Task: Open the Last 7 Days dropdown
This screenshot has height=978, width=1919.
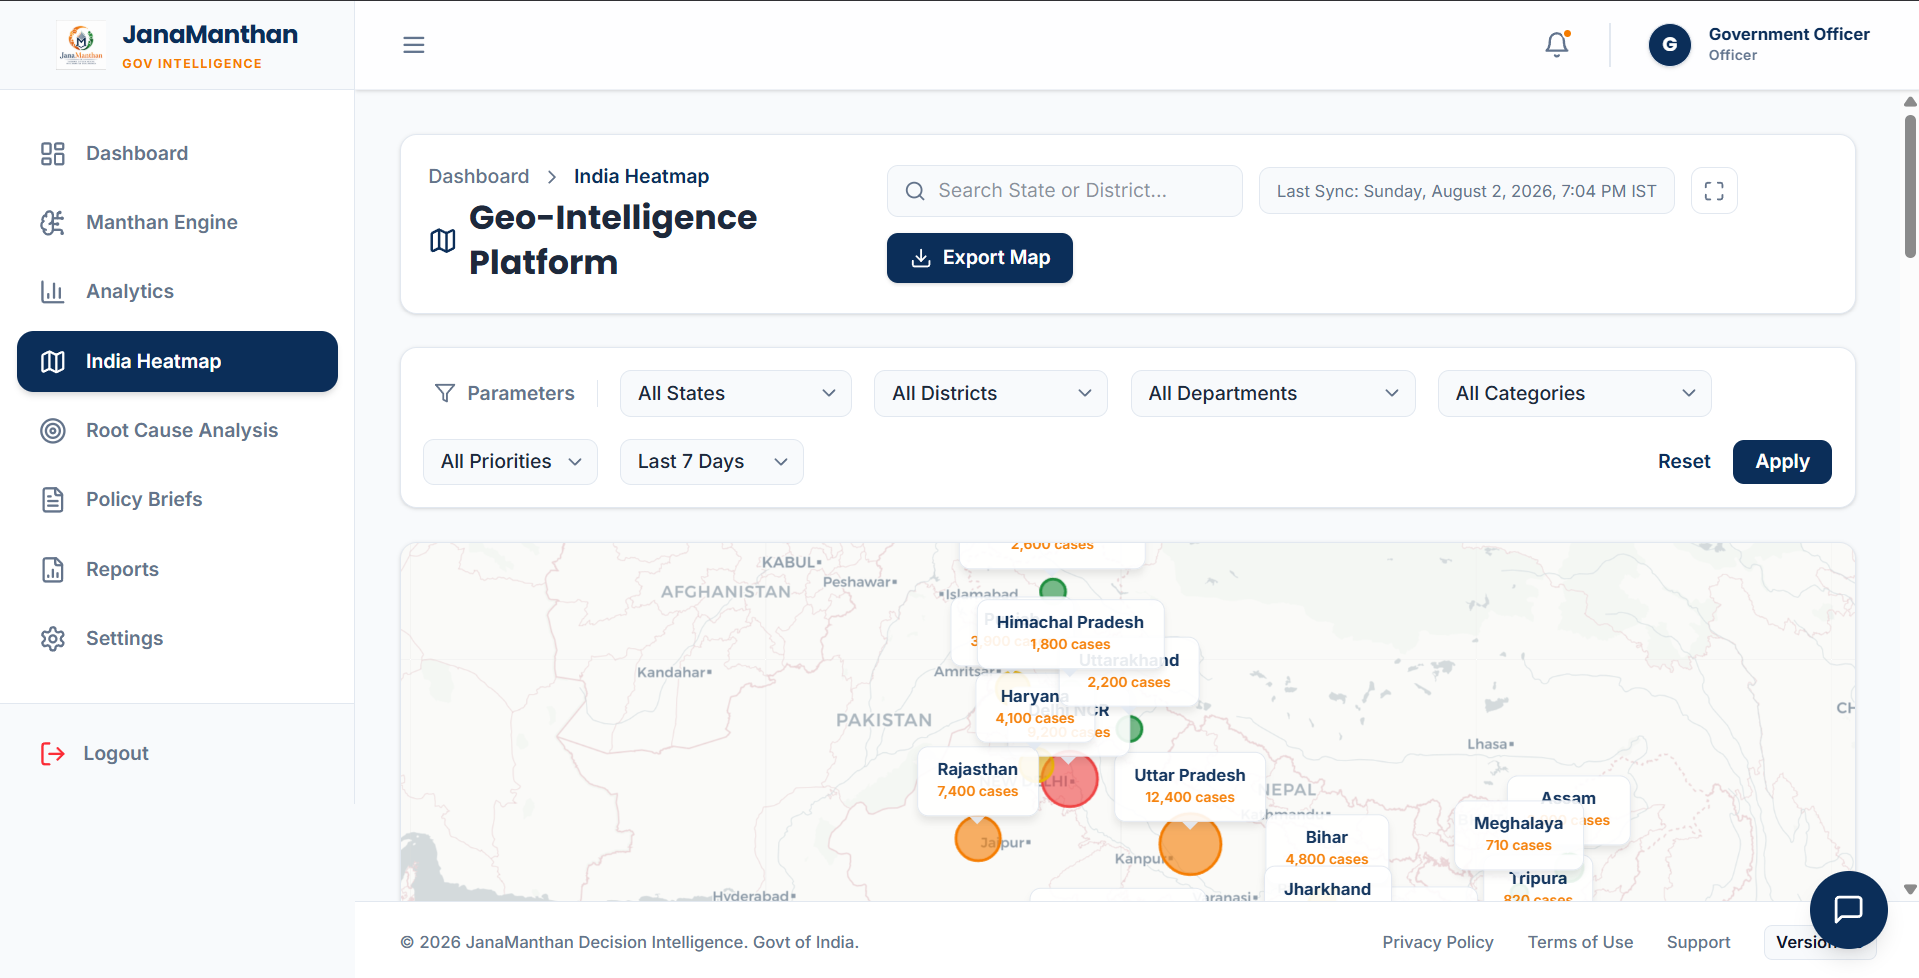Action: (712, 462)
